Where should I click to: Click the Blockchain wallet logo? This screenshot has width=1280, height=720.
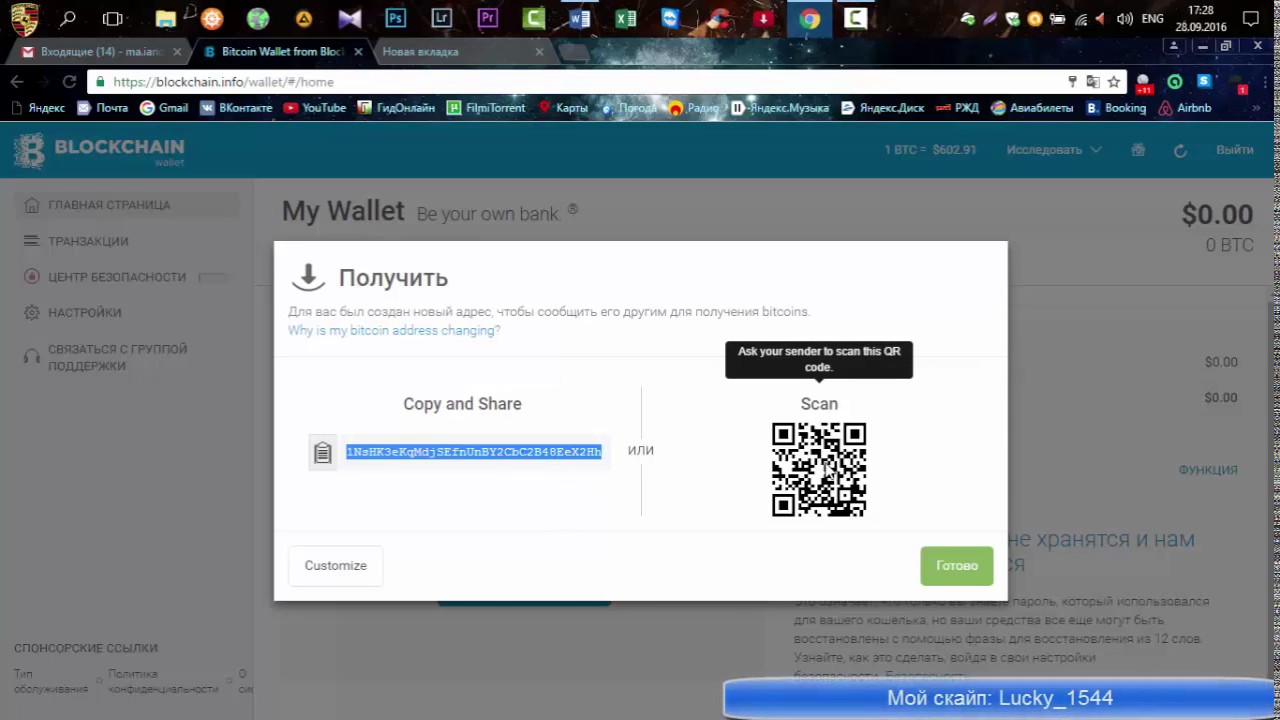99,150
